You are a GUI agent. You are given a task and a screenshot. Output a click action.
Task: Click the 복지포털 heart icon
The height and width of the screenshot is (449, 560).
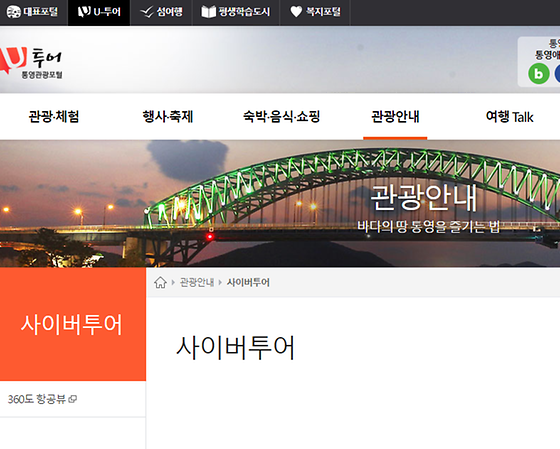[296, 12]
